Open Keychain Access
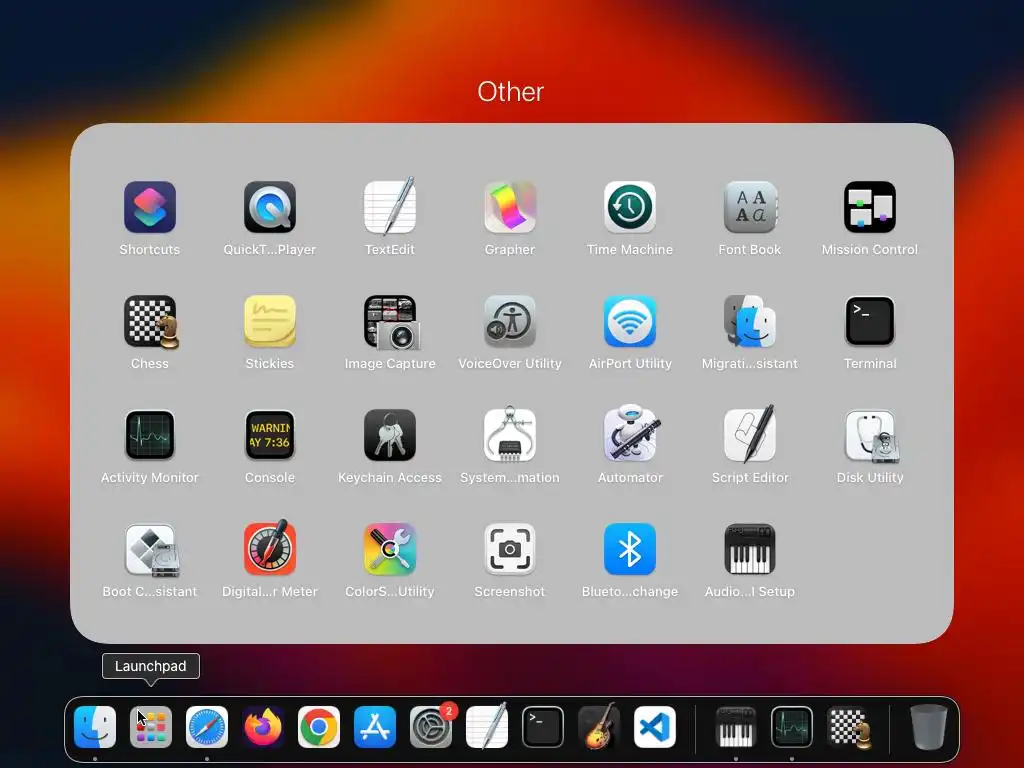 (x=390, y=435)
